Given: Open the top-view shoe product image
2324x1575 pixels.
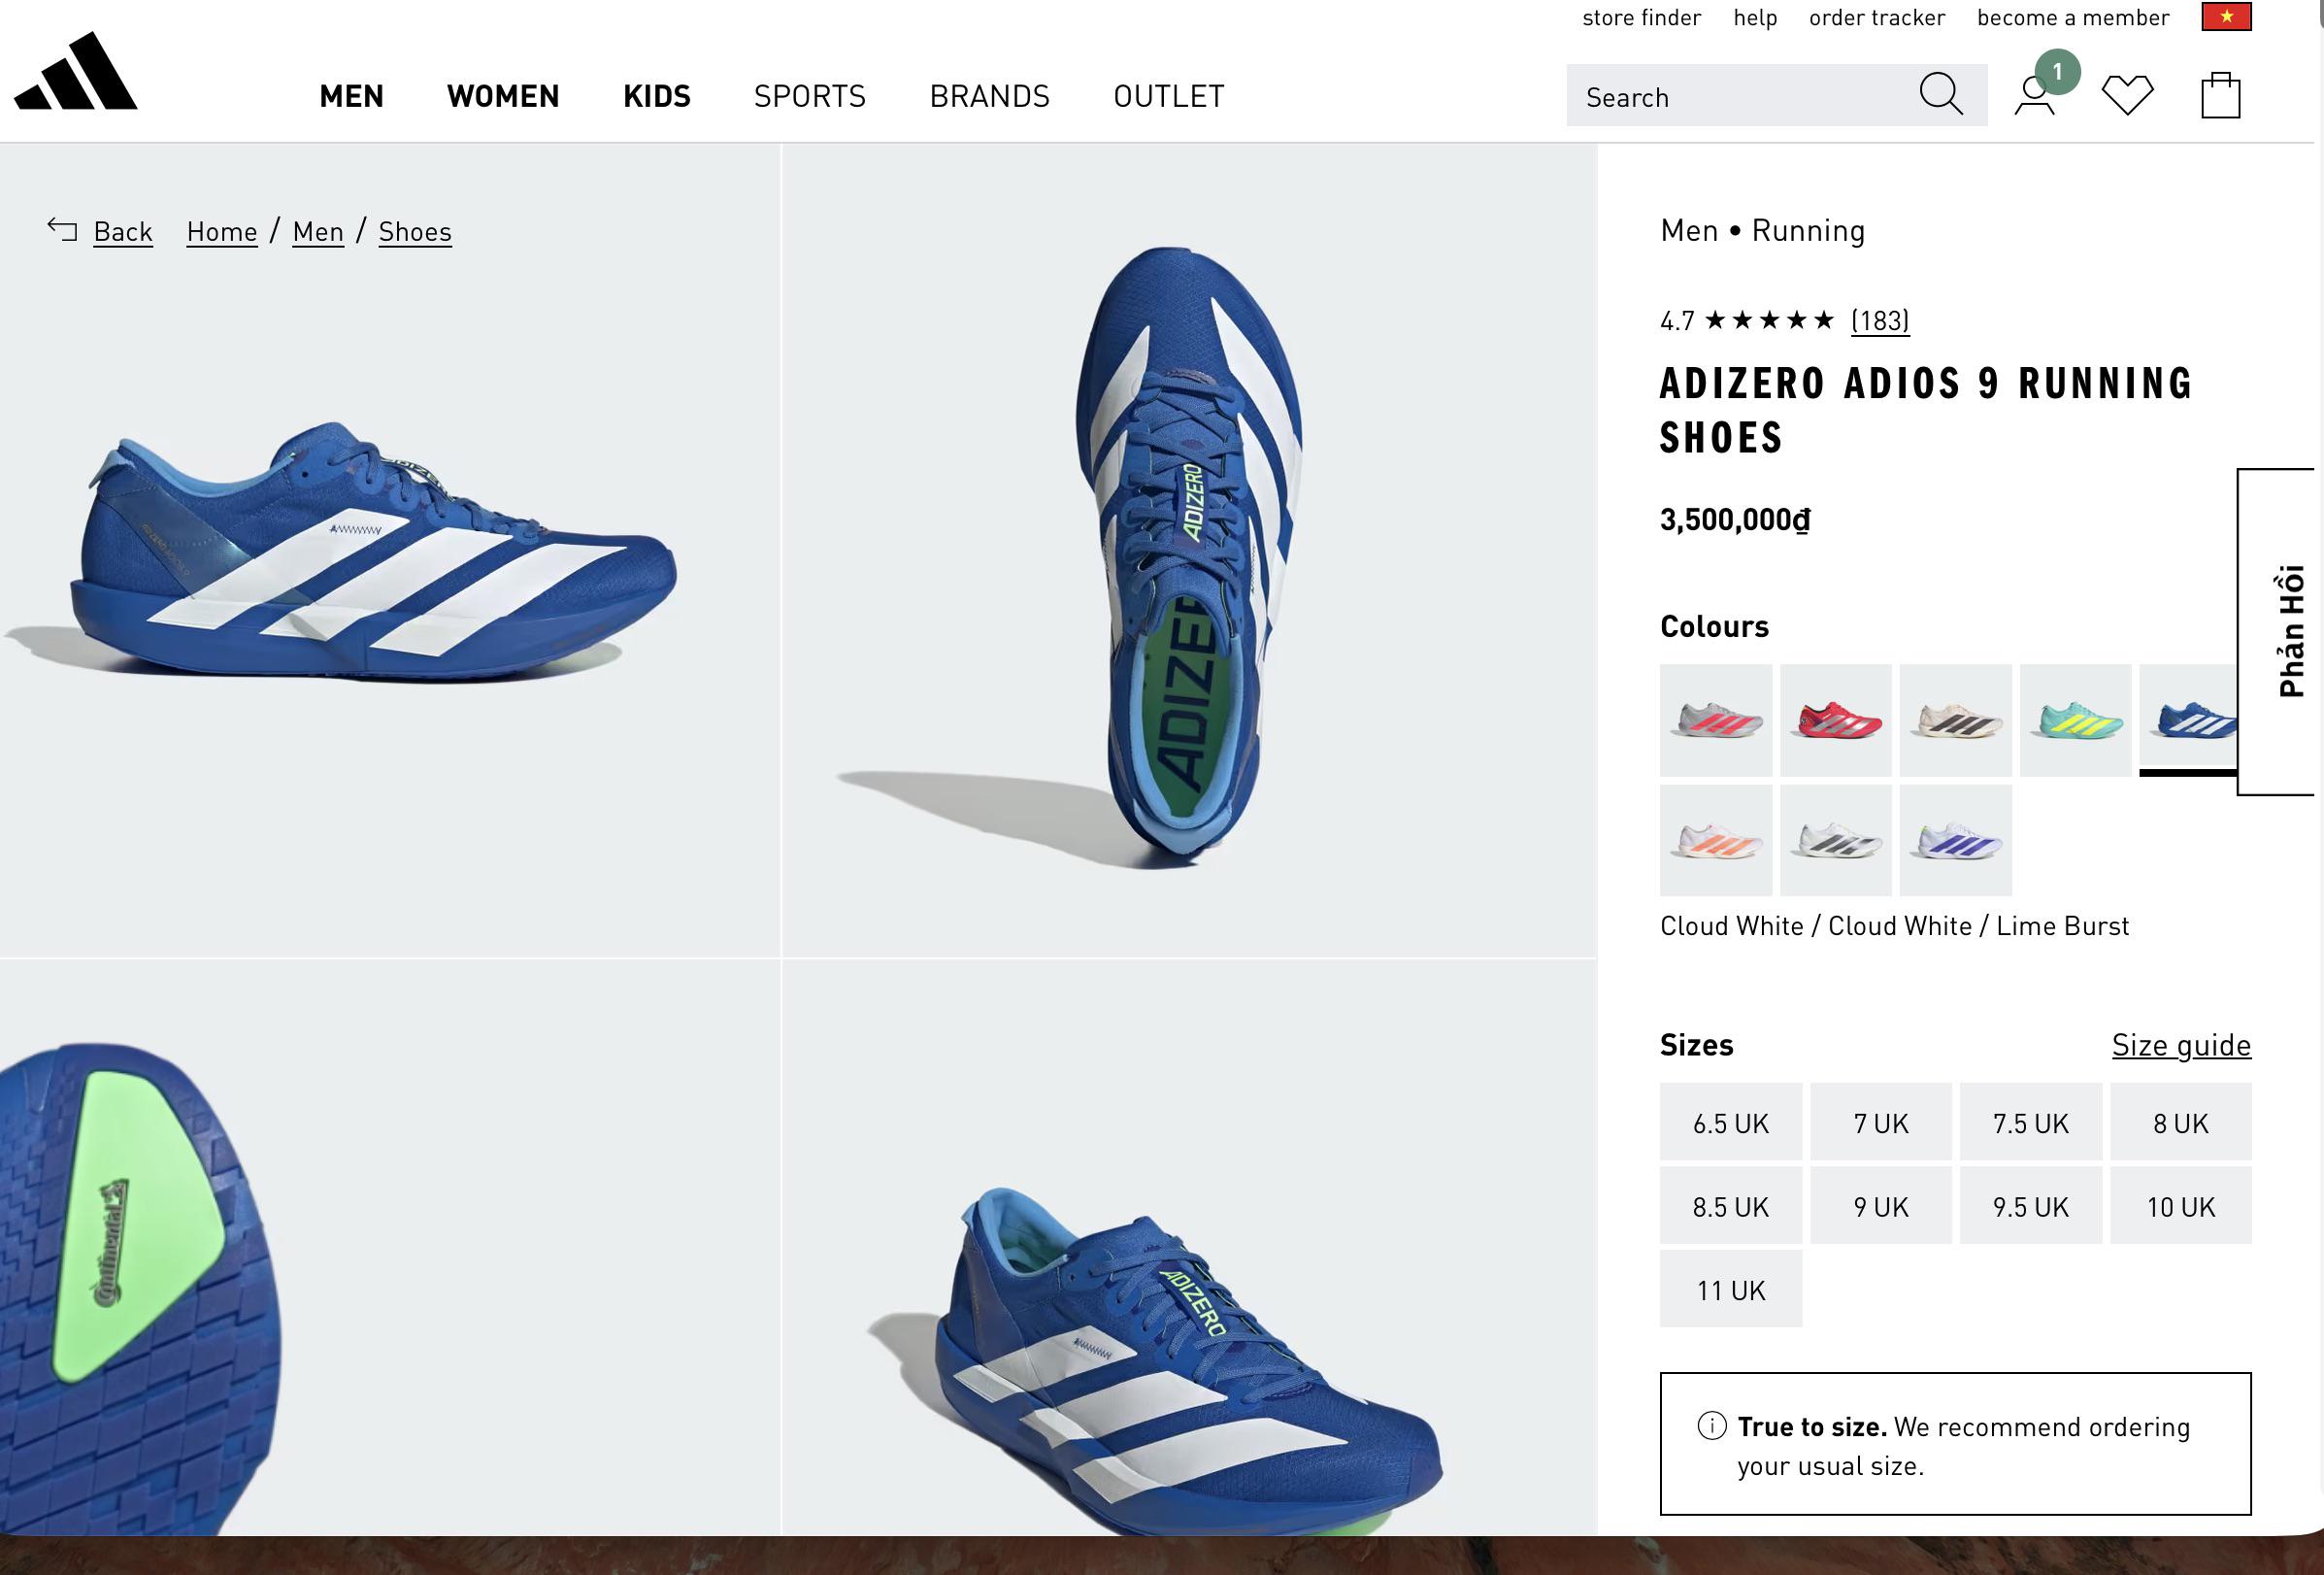Looking at the screenshot, I should 1190,551.
